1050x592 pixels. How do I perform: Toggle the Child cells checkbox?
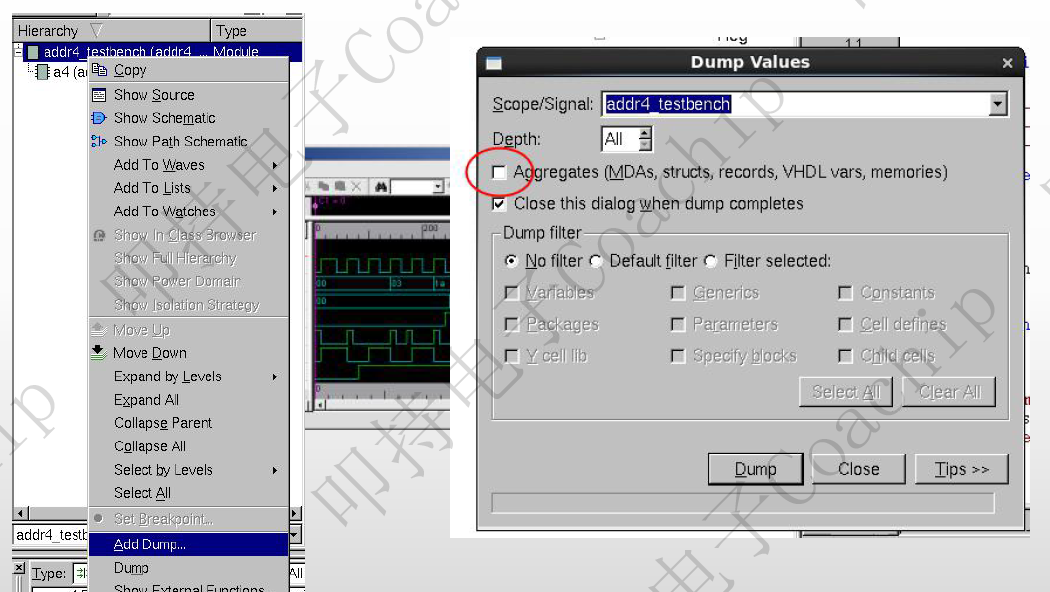[845, 356]
